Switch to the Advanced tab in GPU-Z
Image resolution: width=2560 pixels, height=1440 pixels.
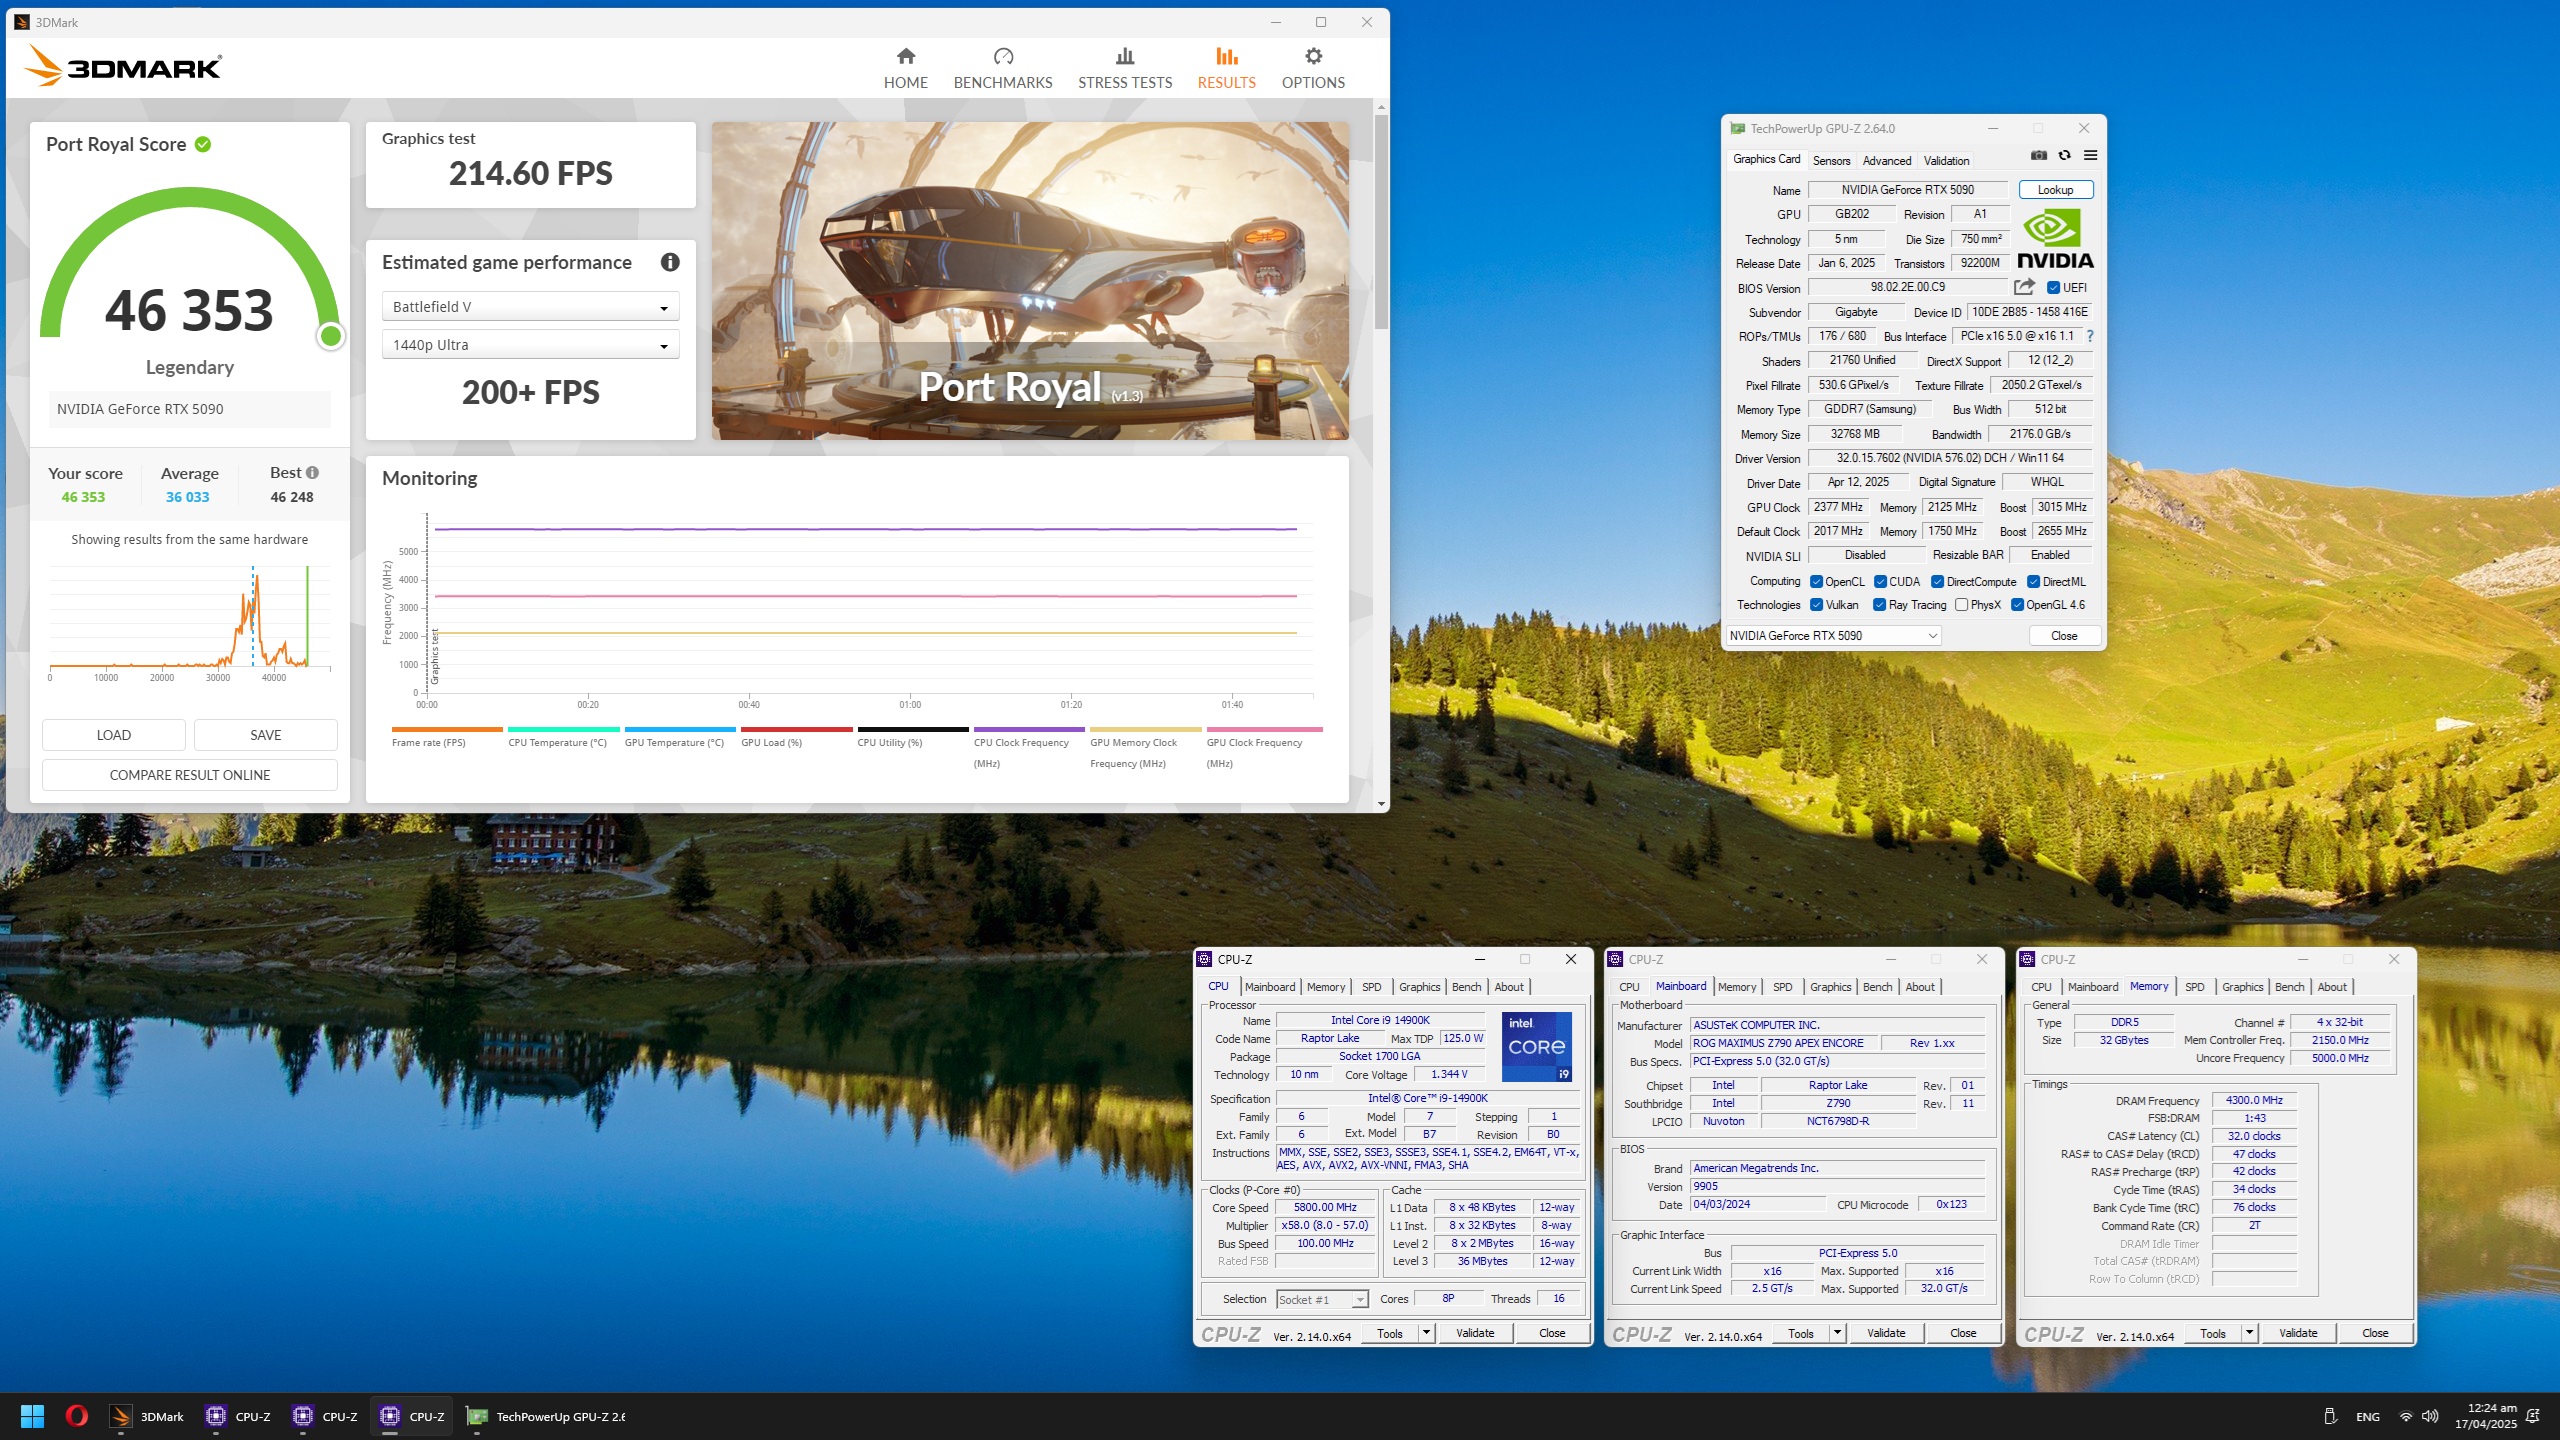coord(1886,161)
